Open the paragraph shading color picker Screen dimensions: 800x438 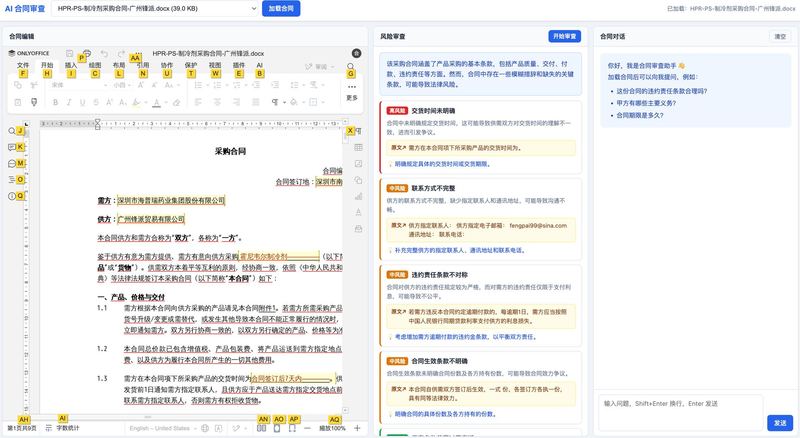click(x=293, y=102)
